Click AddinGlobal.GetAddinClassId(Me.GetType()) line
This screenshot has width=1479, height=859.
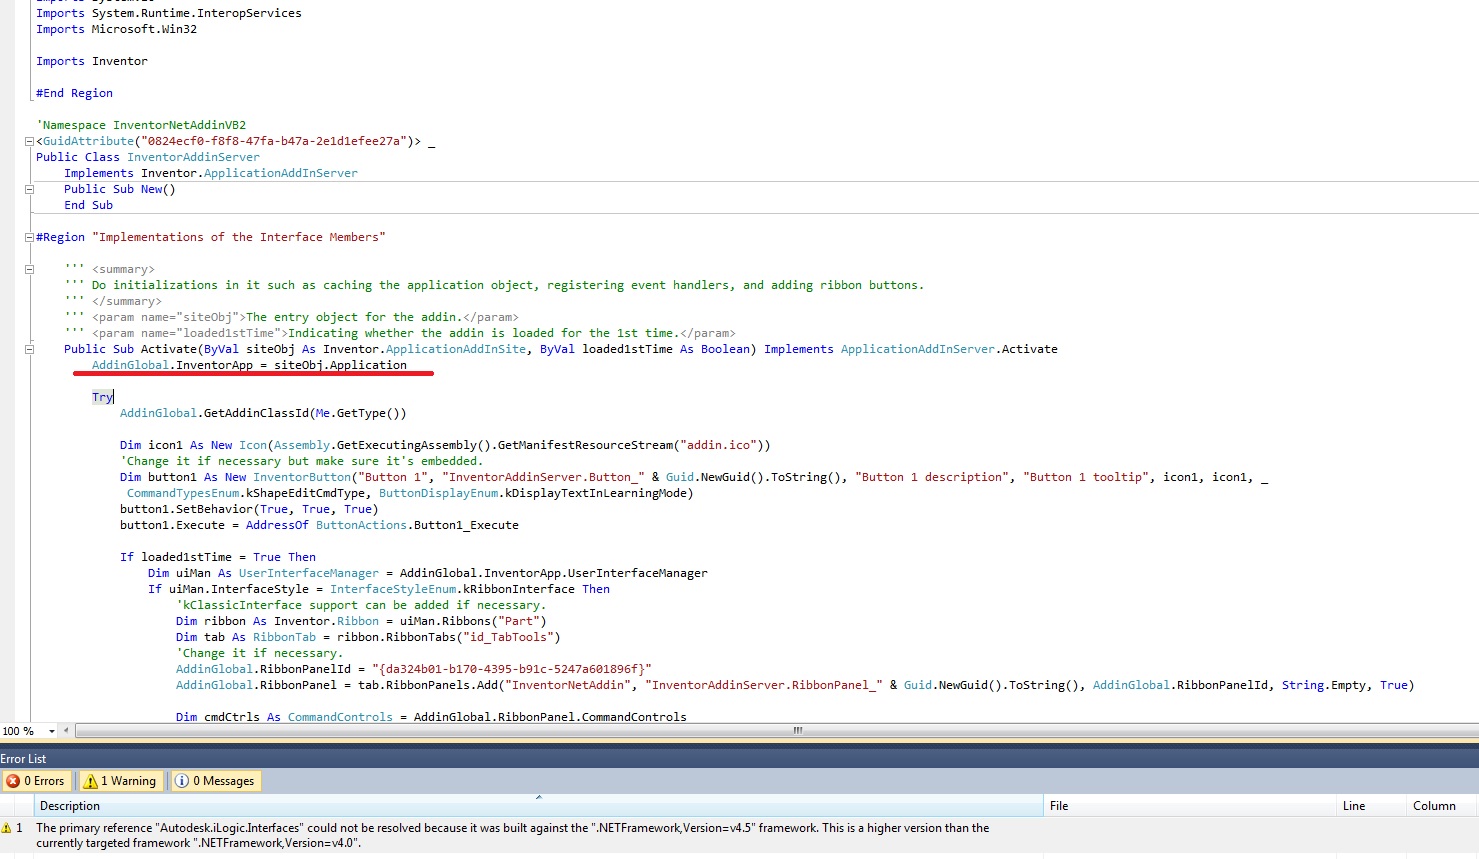[263, 413]
